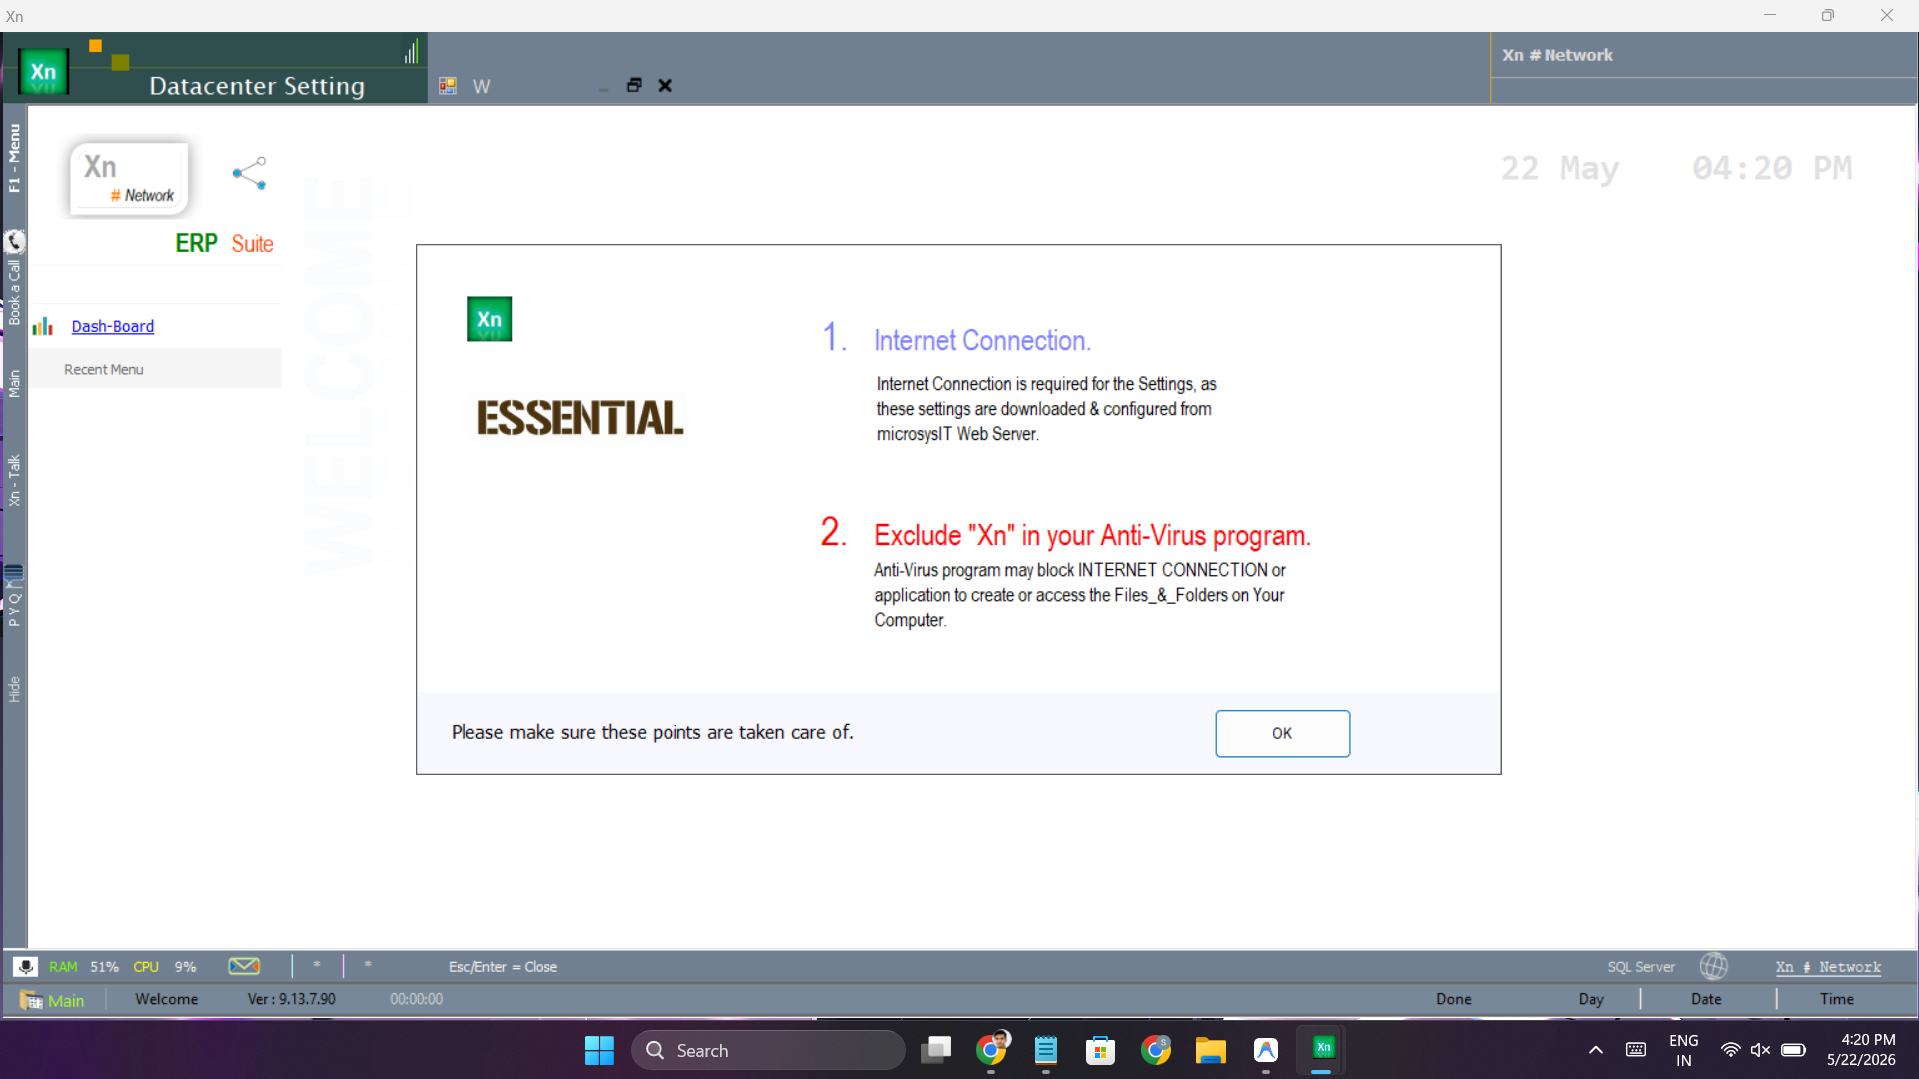Viewport: 1919px width, 1079px height.
Task: Click the SQL Server label
Action: [1641, 967]
